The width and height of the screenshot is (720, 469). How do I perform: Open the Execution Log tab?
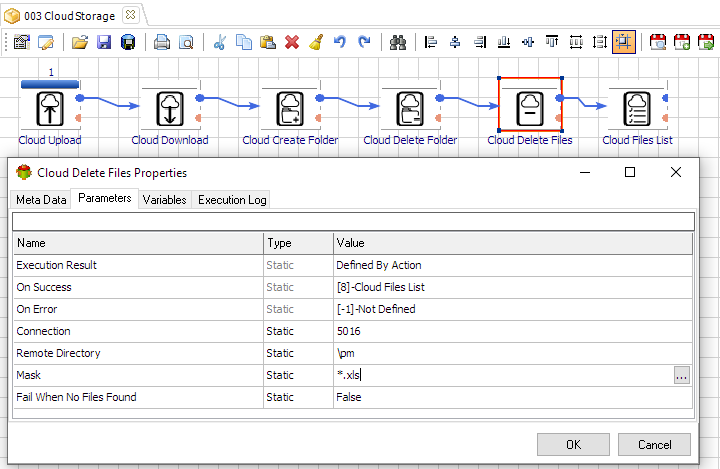coord(232,200)
